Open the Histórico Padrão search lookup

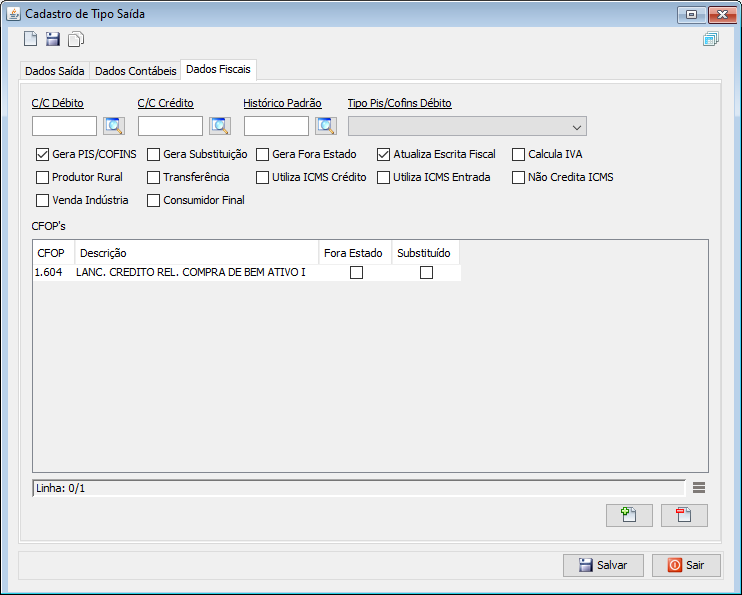tap(325, 126)
